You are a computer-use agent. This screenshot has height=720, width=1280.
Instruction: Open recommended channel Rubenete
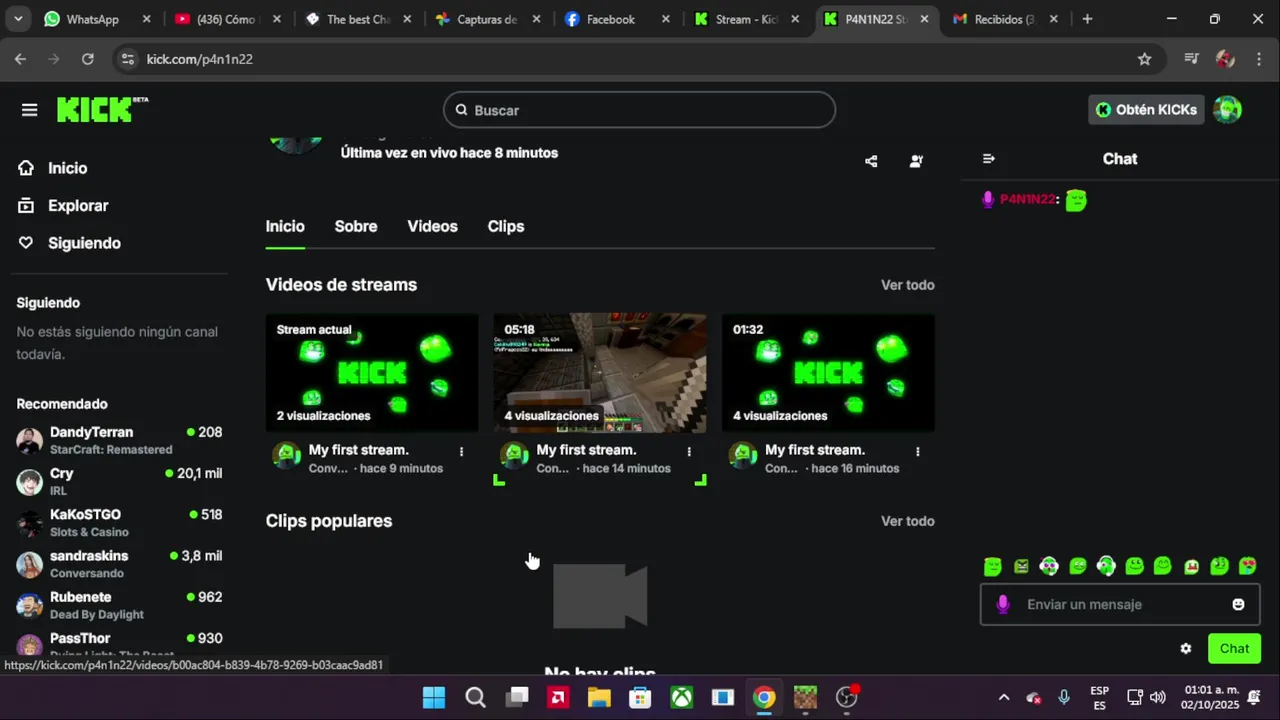coord(119,605)
